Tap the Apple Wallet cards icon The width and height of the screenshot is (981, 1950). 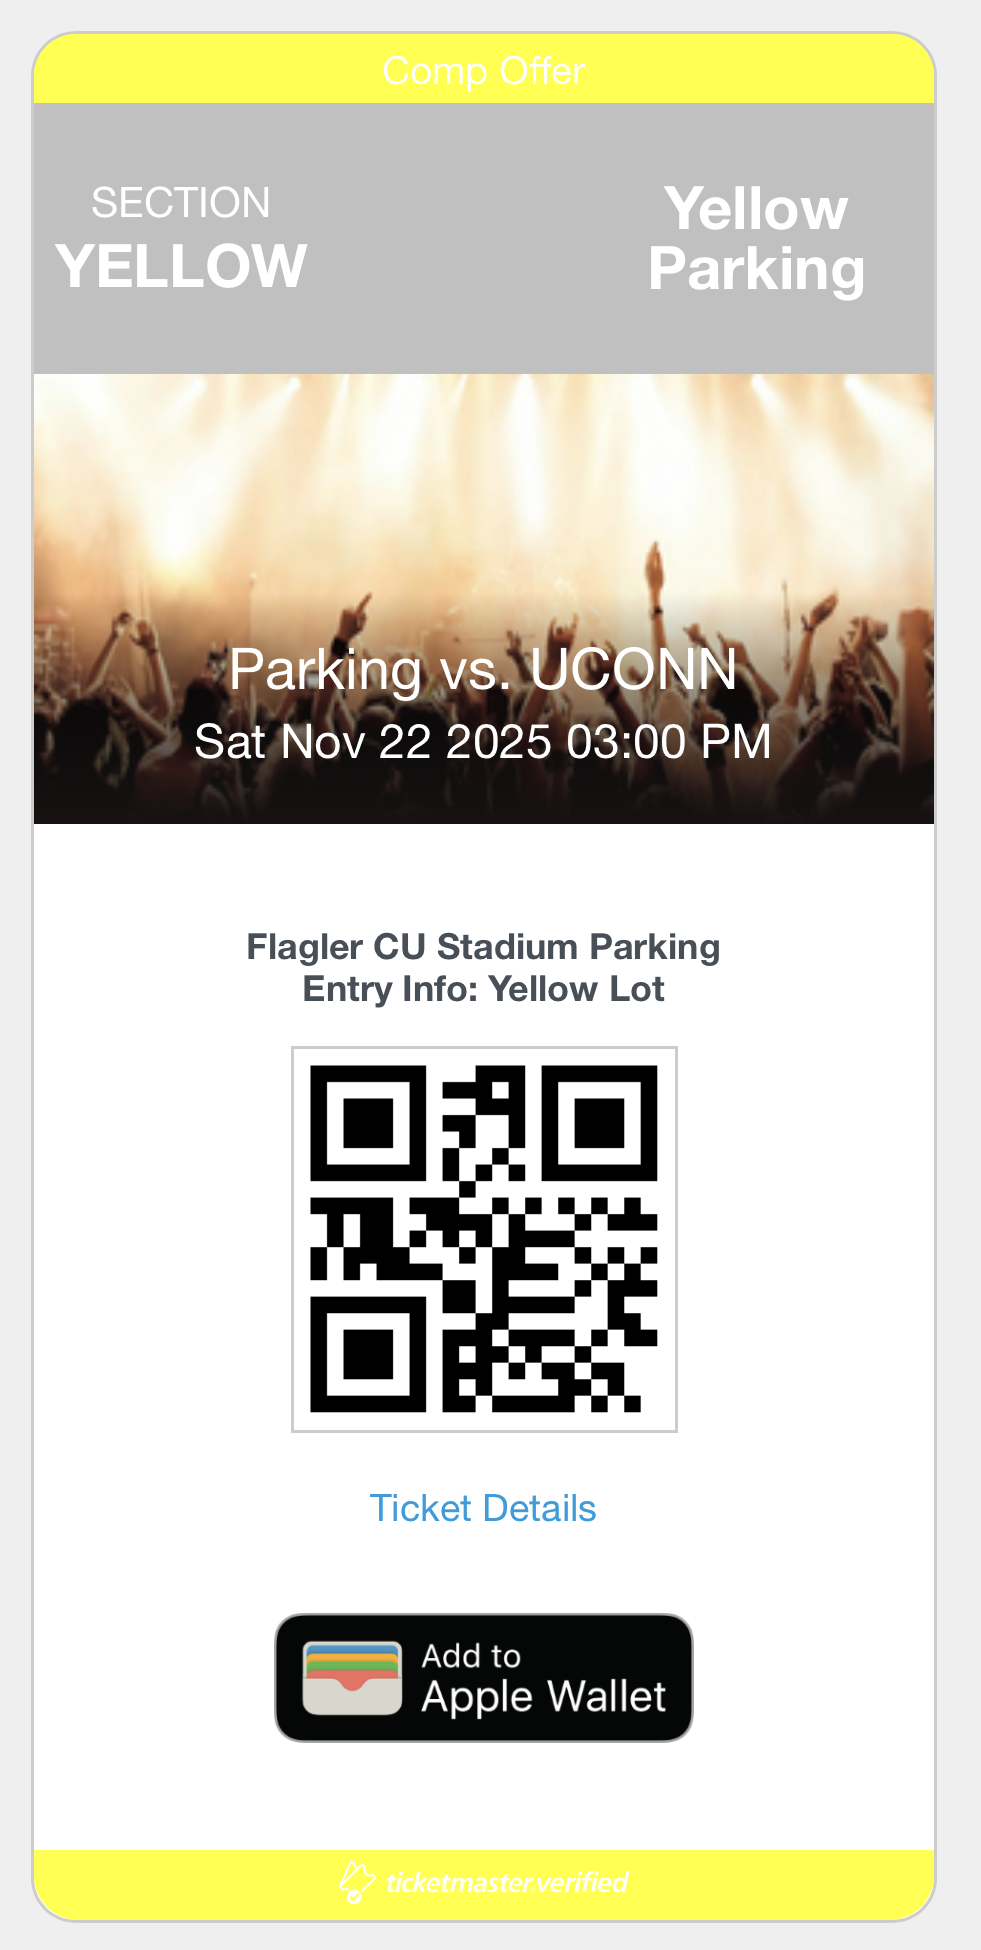(x=352, y=1678)
